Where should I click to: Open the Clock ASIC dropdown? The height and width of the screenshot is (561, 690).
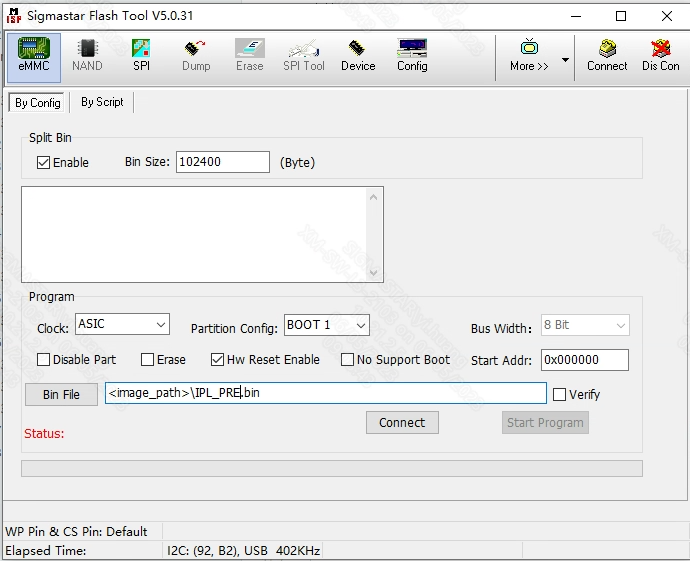(122, 324)
